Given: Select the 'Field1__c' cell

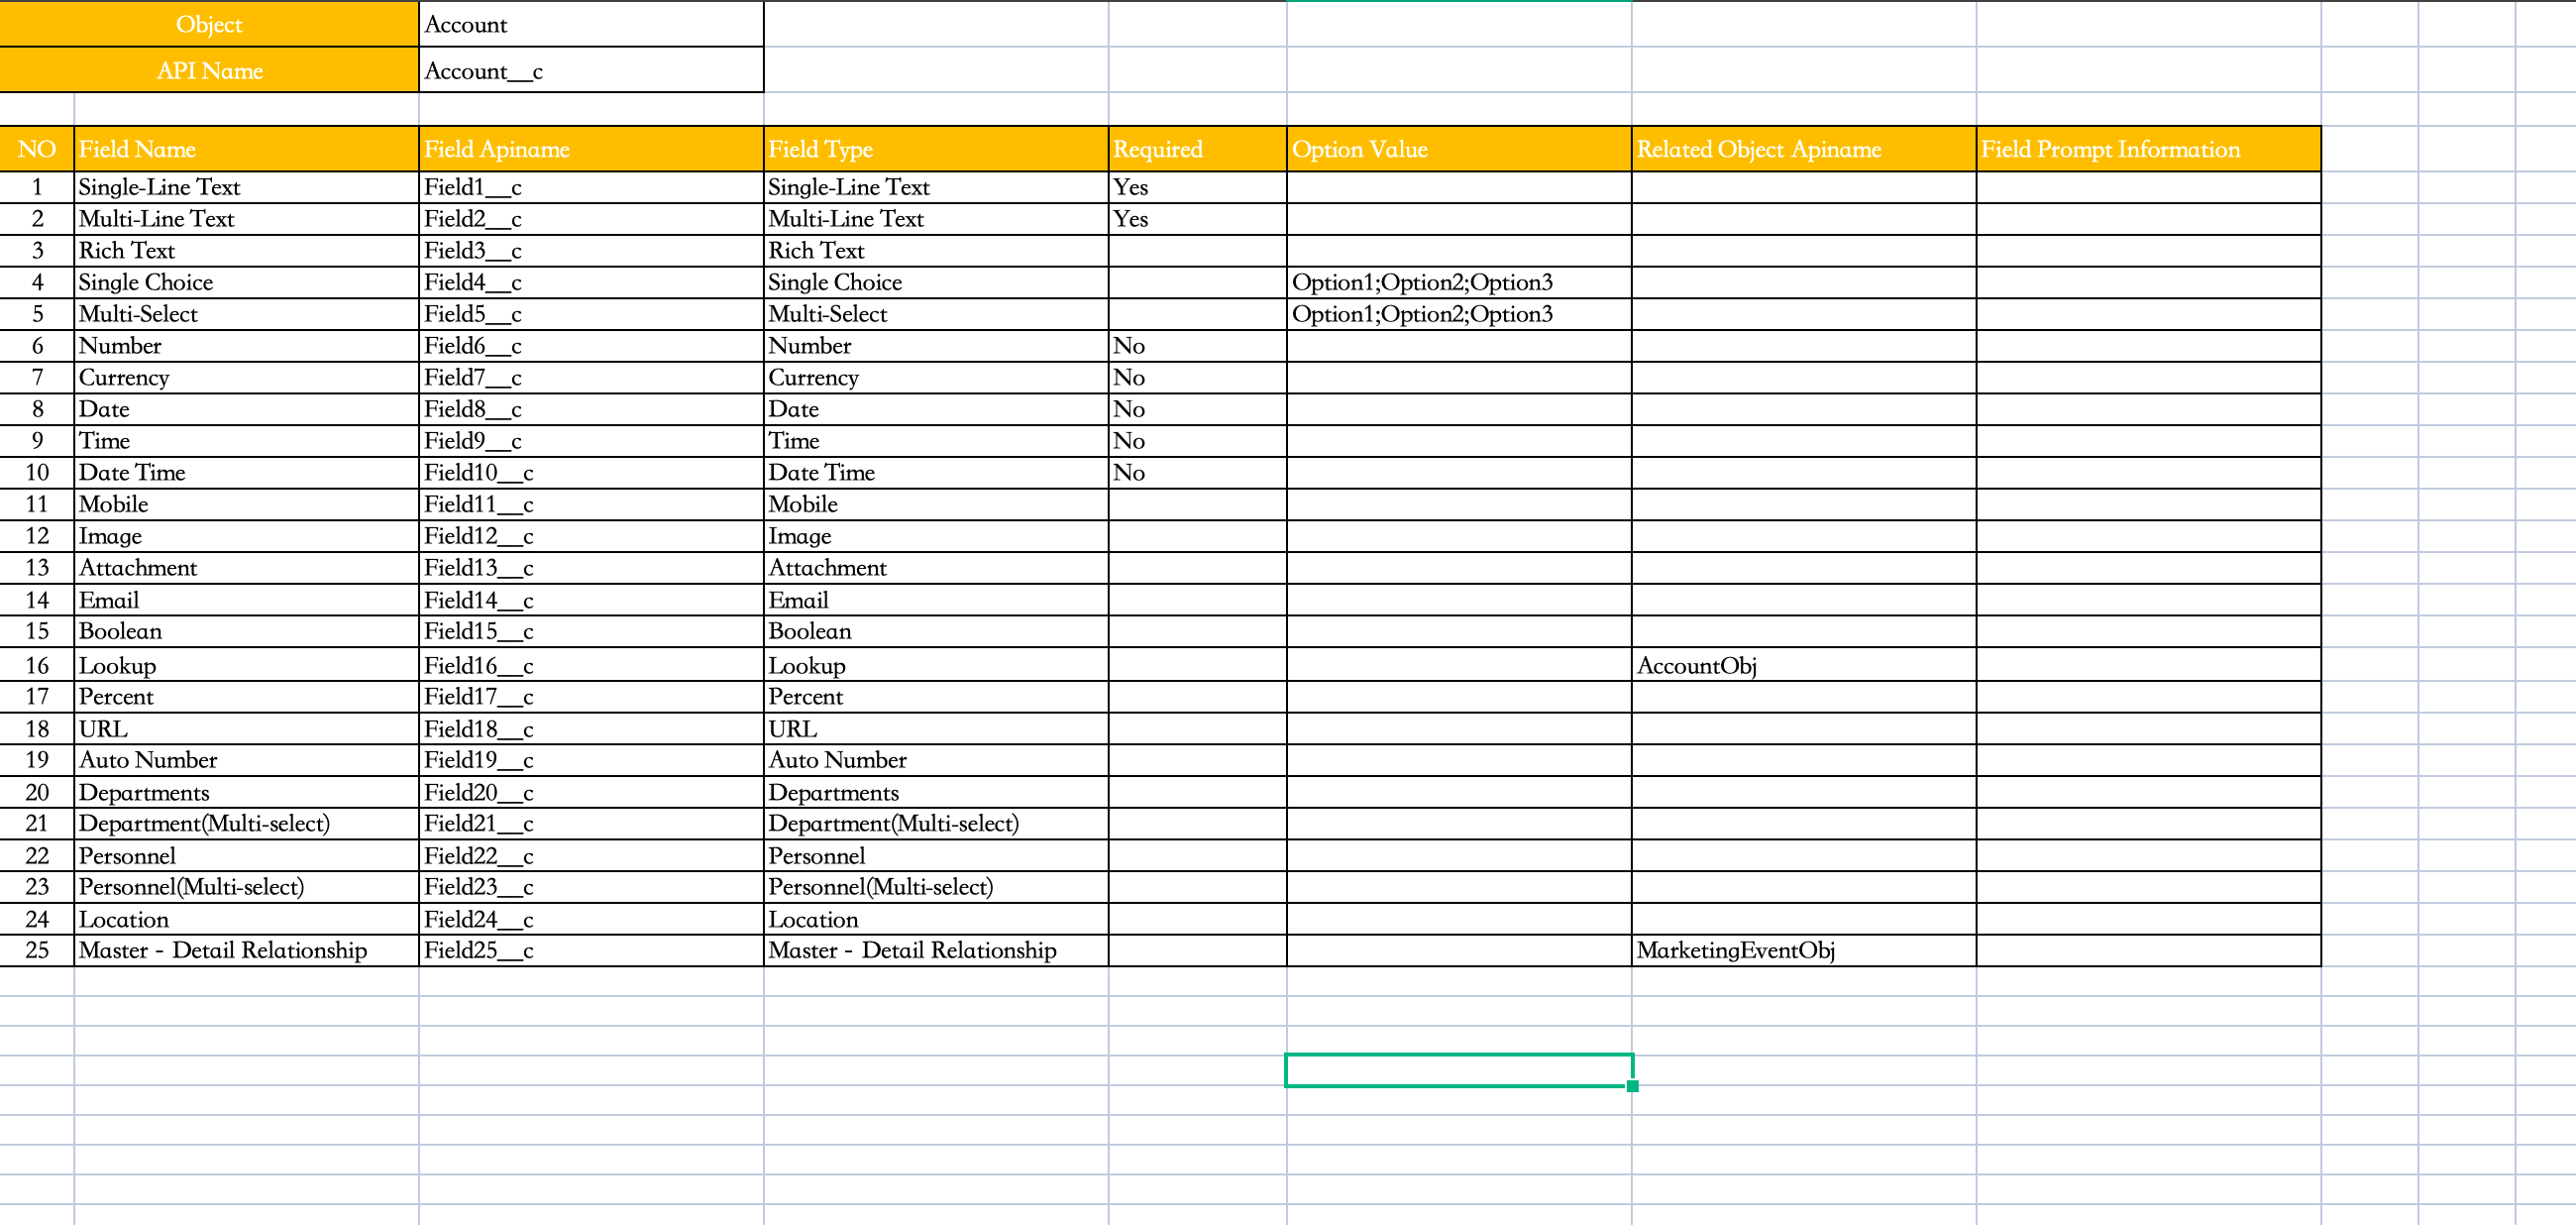Looking at the screenshot, I should point(591,187).
